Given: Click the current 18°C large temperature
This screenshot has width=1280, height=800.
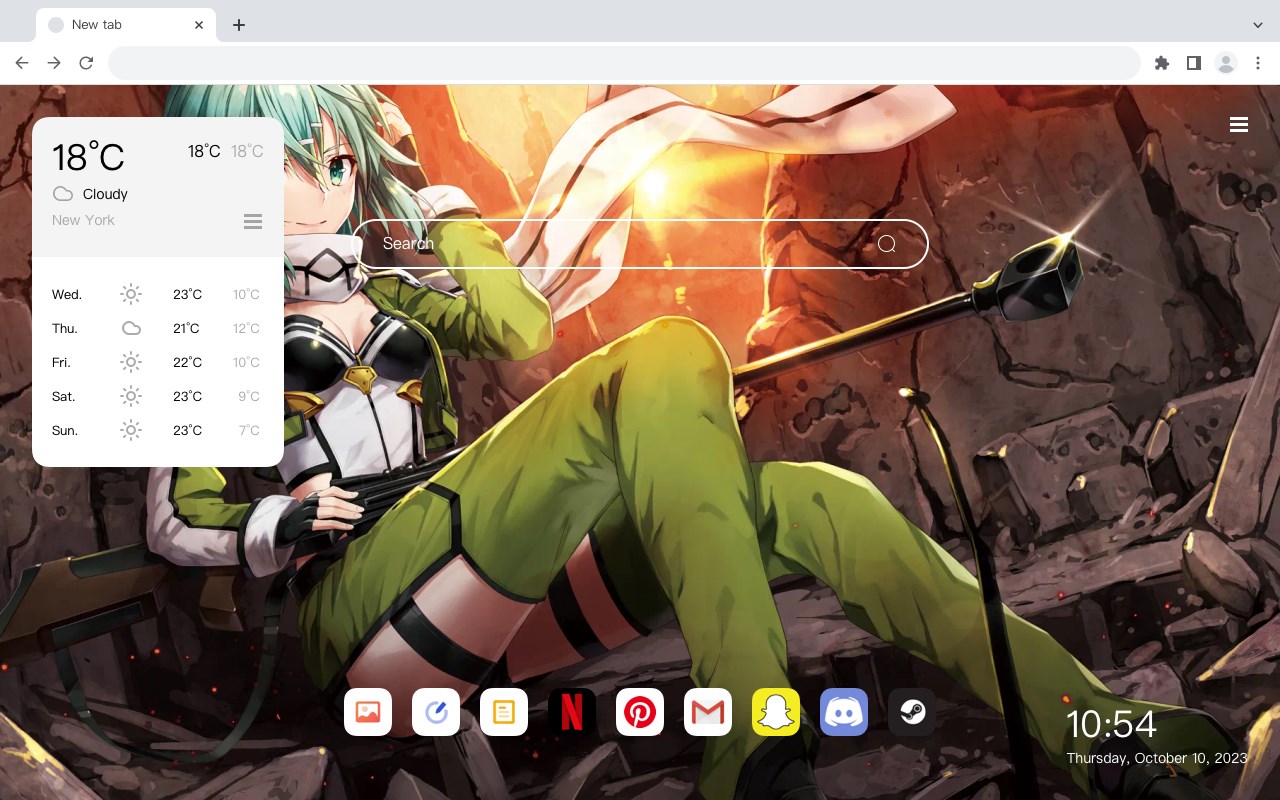Looking at the screenshot, I should pos(88,157).
